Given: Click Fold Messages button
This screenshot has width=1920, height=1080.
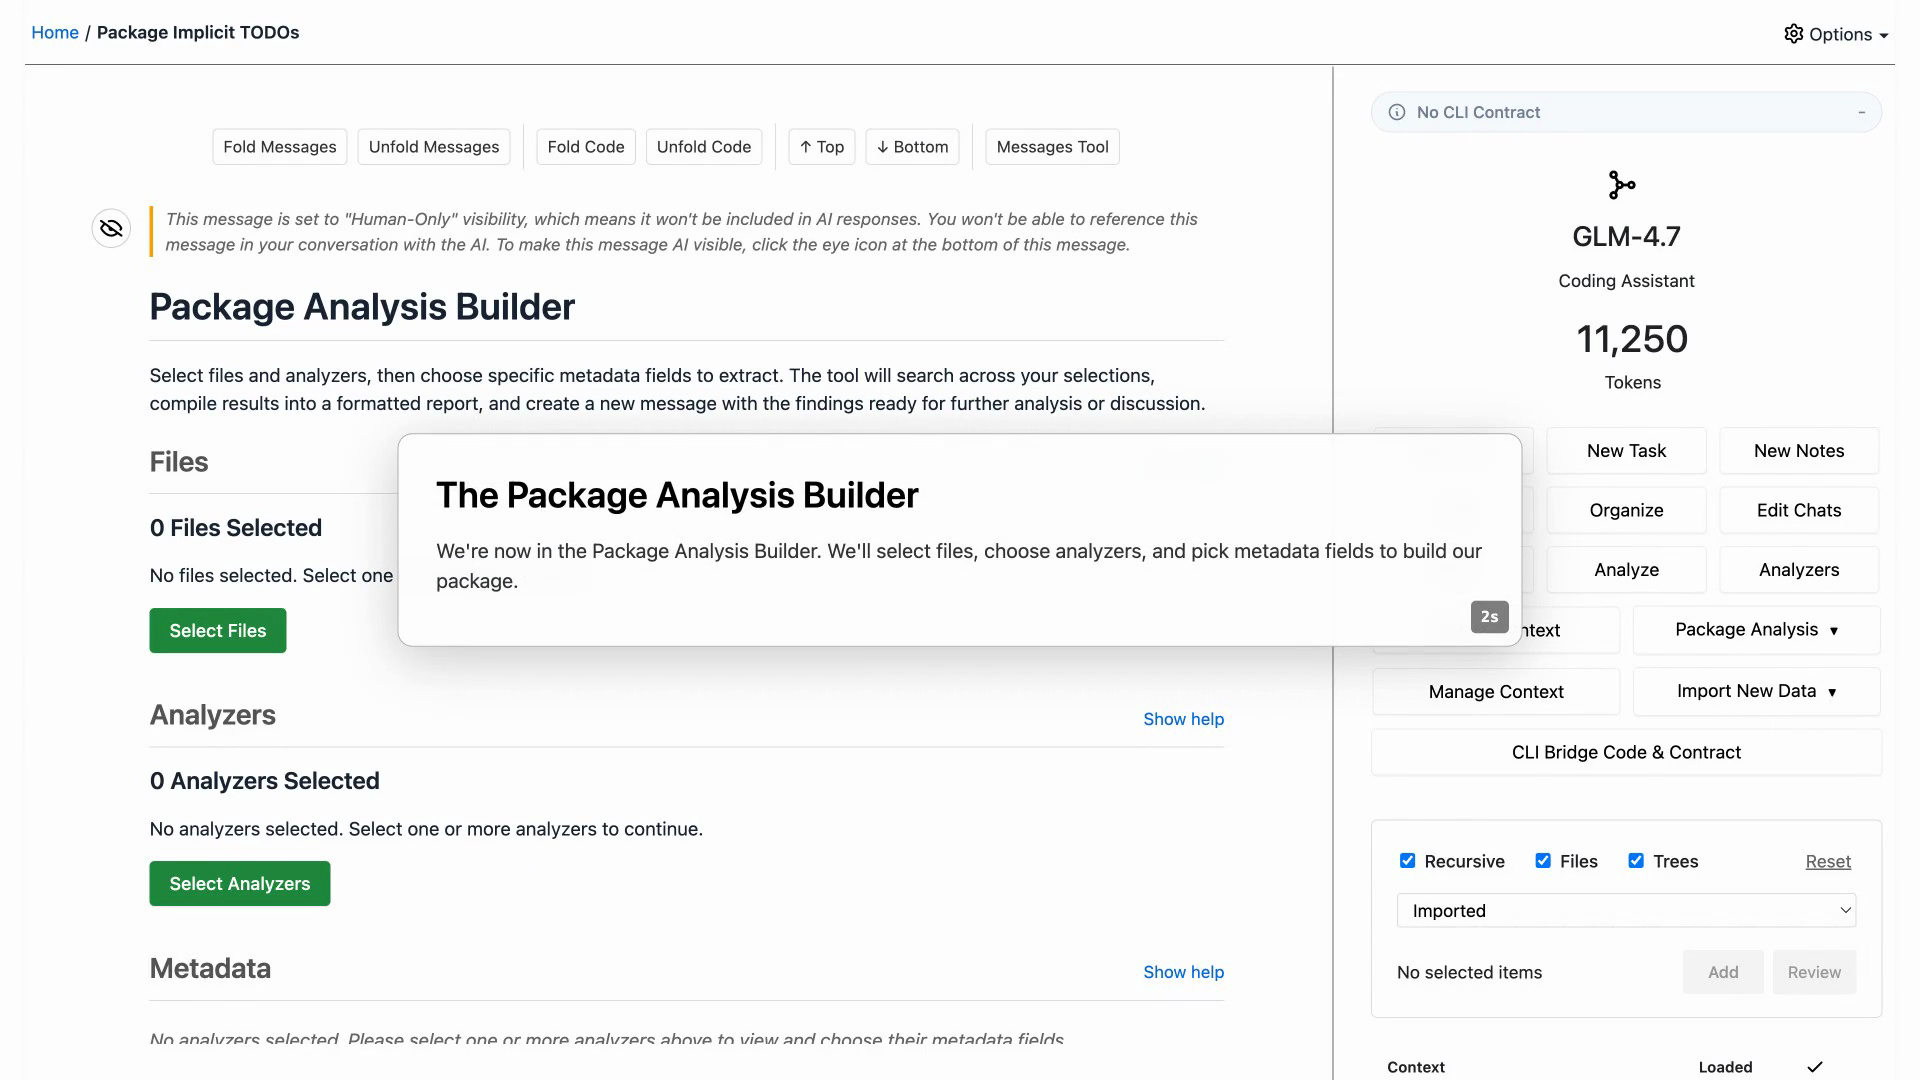Looking at the screenshot, I should click(x=280, y=147).
